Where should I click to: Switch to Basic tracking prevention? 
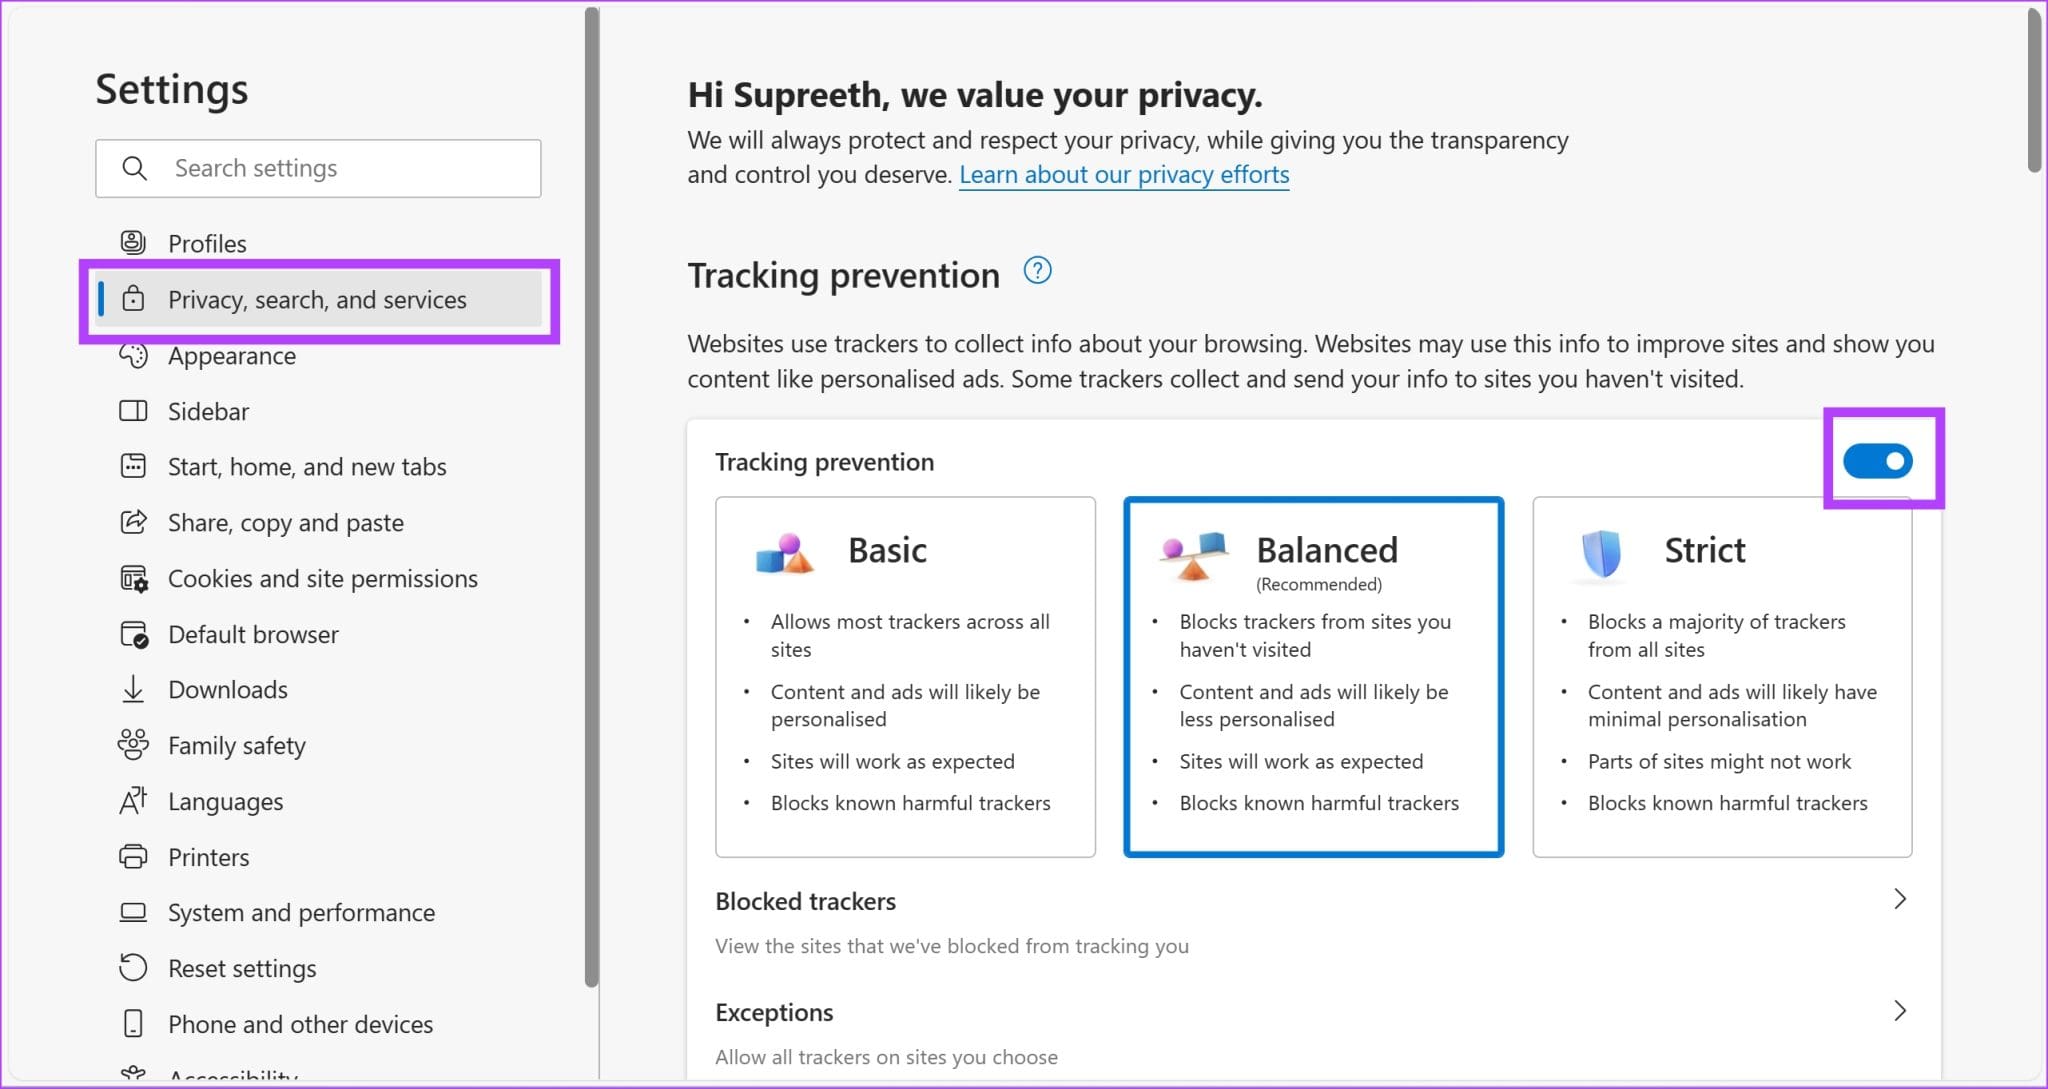coord(905,677)
